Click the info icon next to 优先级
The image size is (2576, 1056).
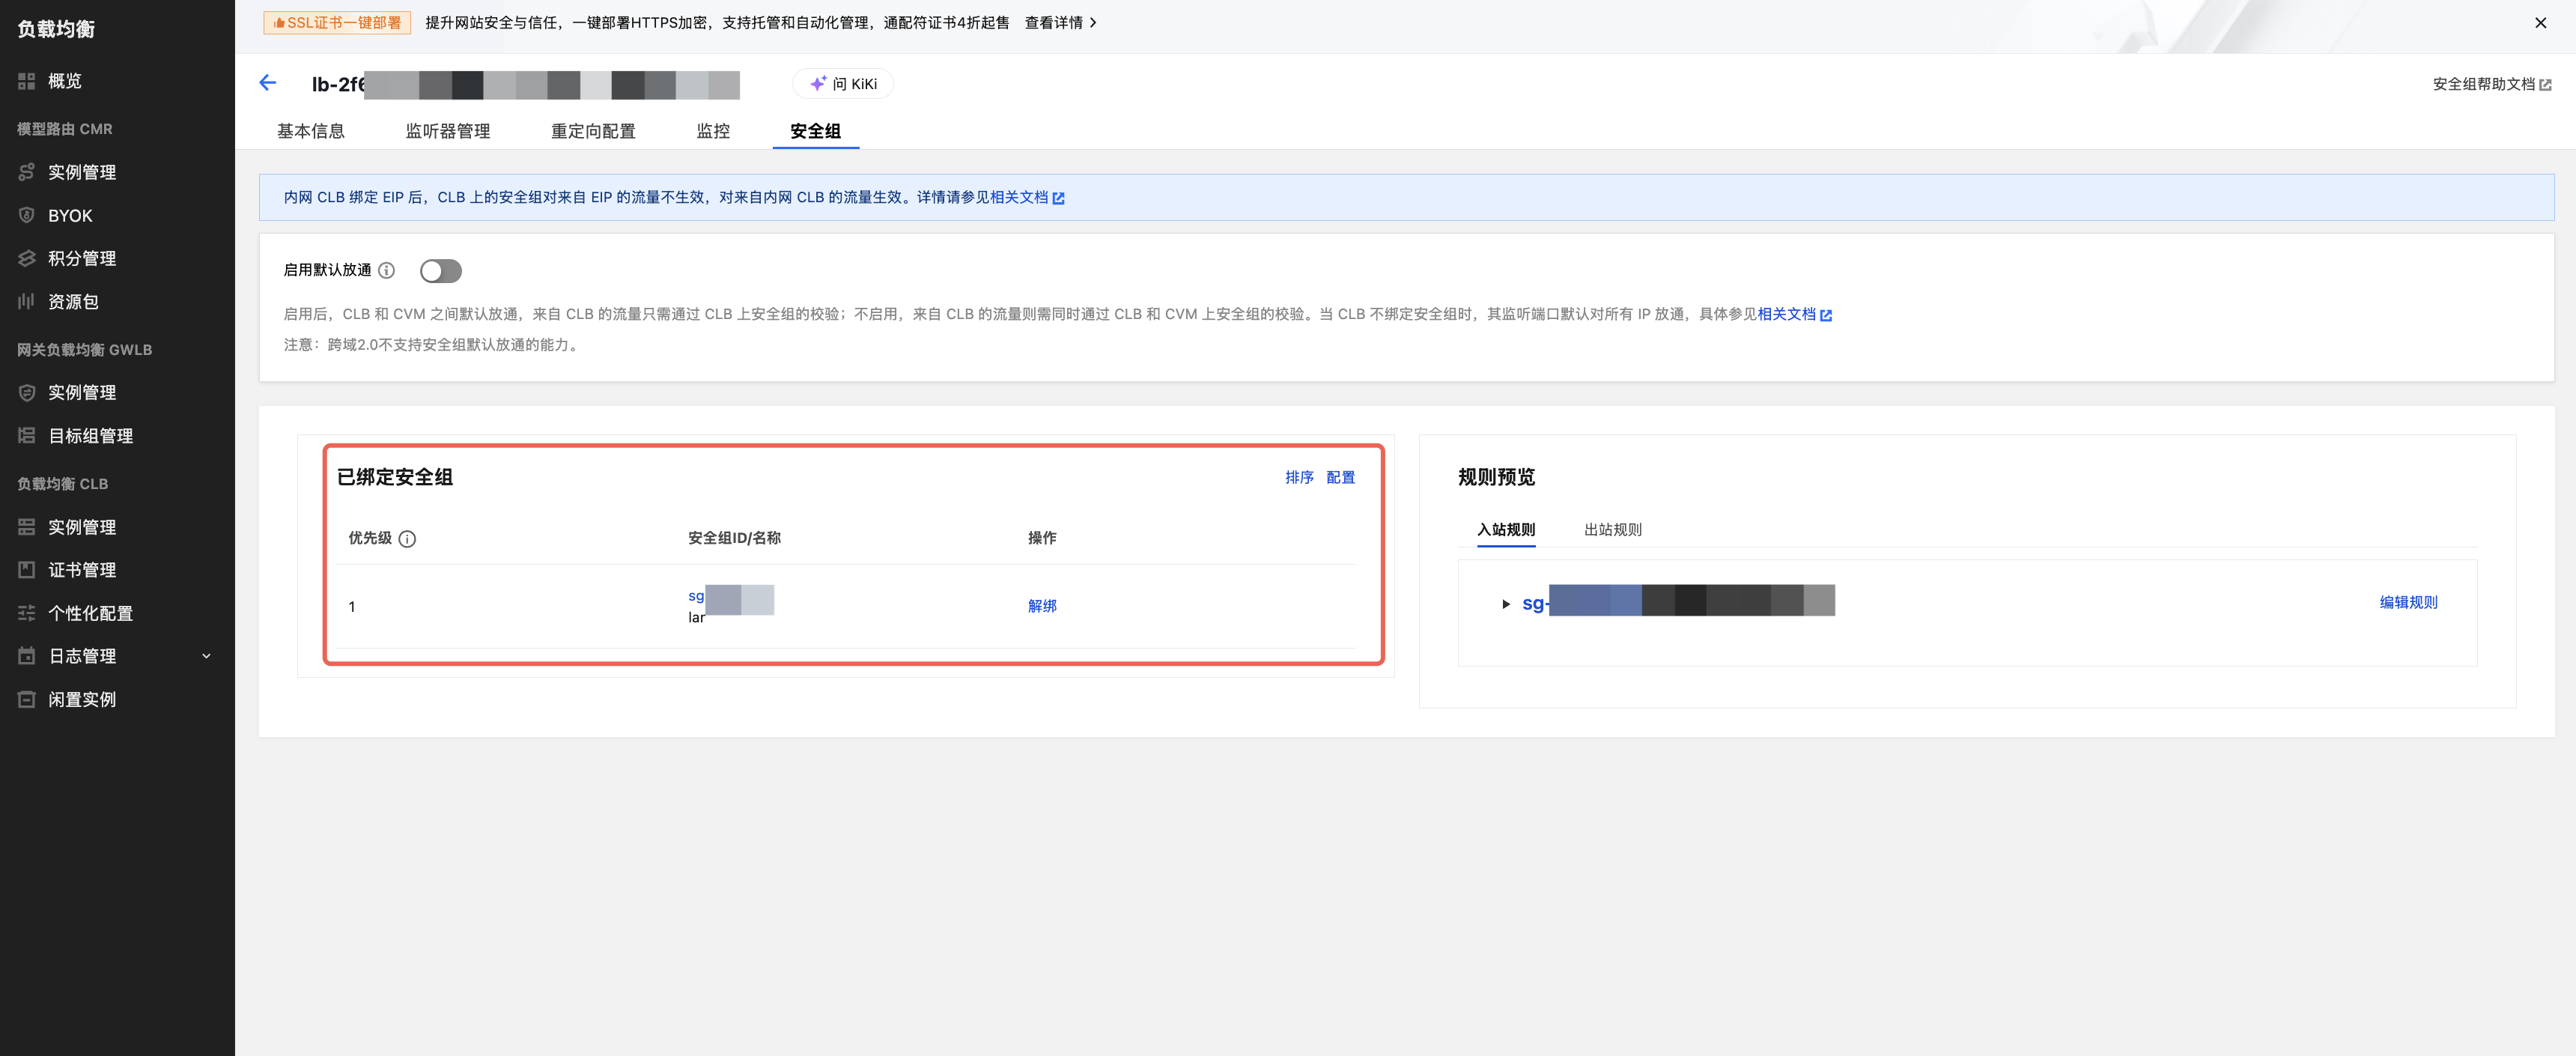[407, 539]
